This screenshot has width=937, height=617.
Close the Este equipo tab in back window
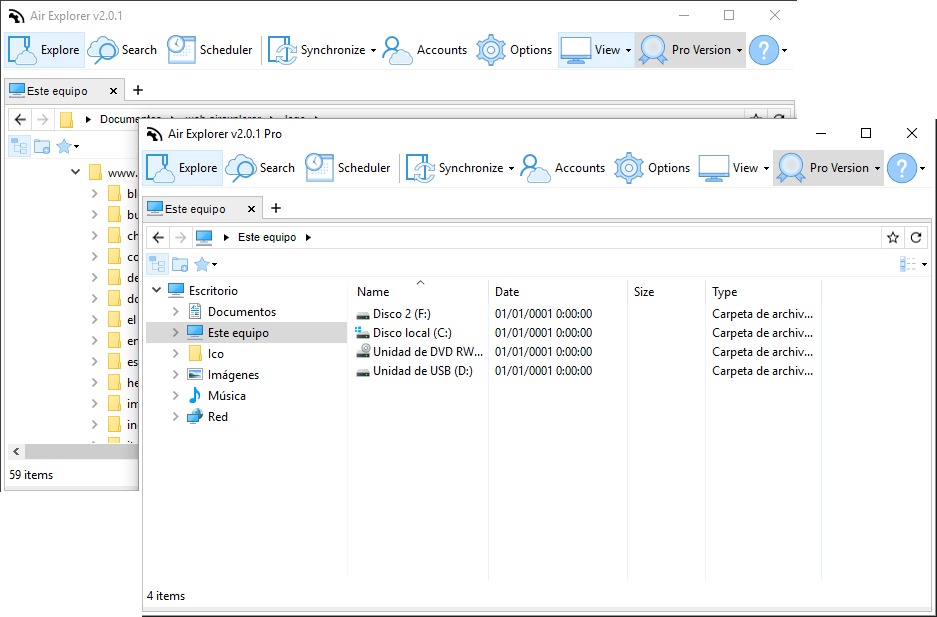click(x=114, y=91)
